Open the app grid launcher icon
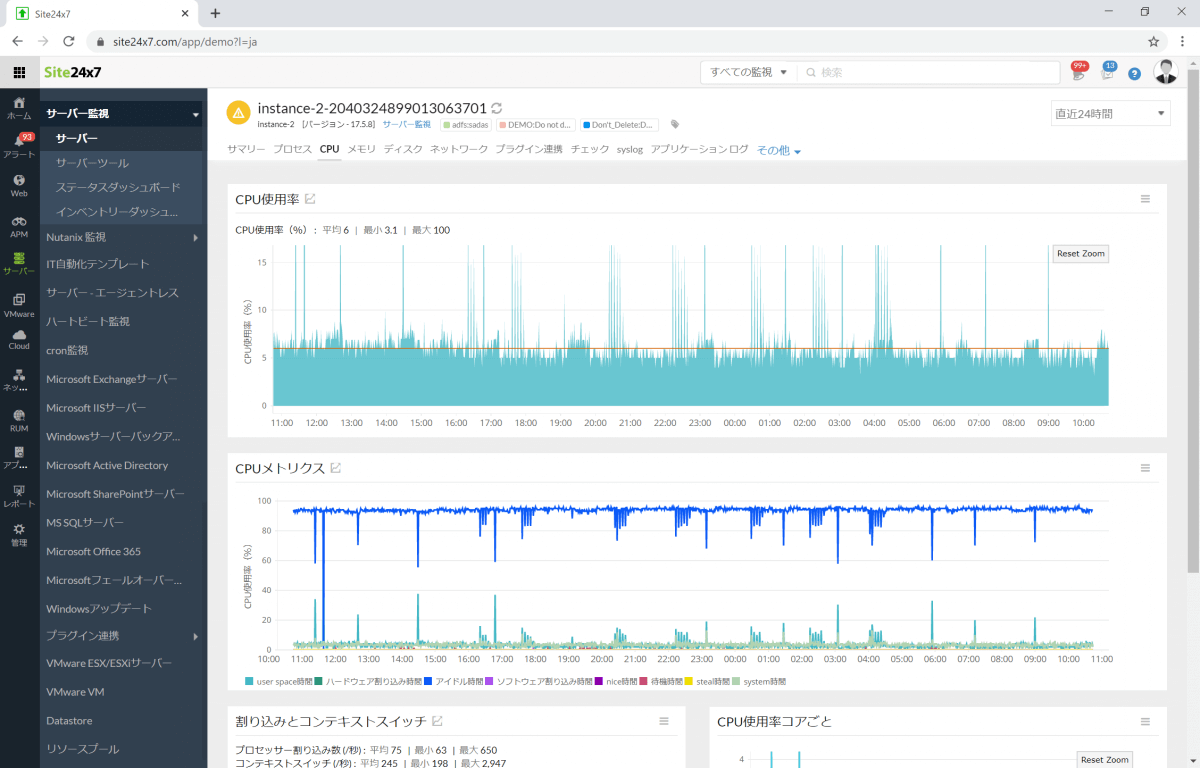This screenshot has width=1200, height=768. pyautogui.click(x=19, y=72)
